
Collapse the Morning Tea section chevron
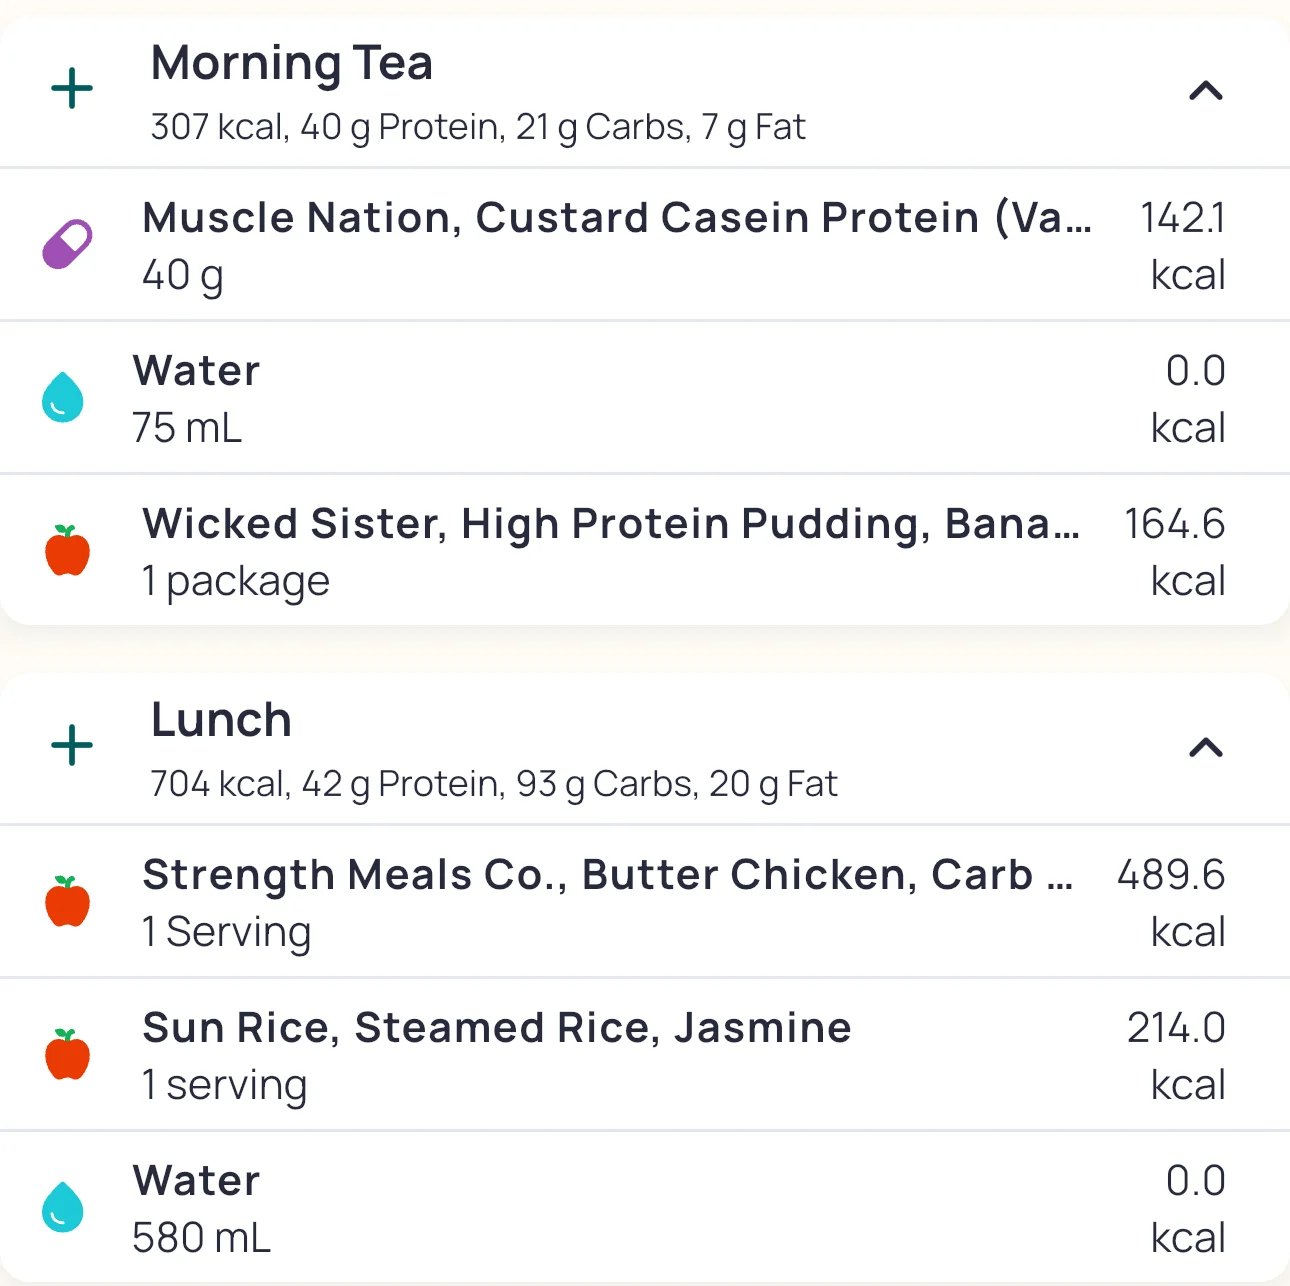tap(1206, 91)
